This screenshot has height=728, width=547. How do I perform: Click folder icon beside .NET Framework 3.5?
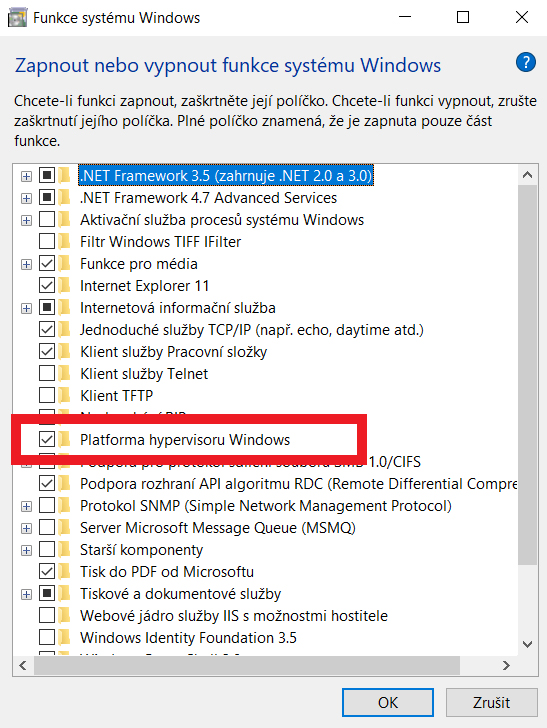click(65, 176)
